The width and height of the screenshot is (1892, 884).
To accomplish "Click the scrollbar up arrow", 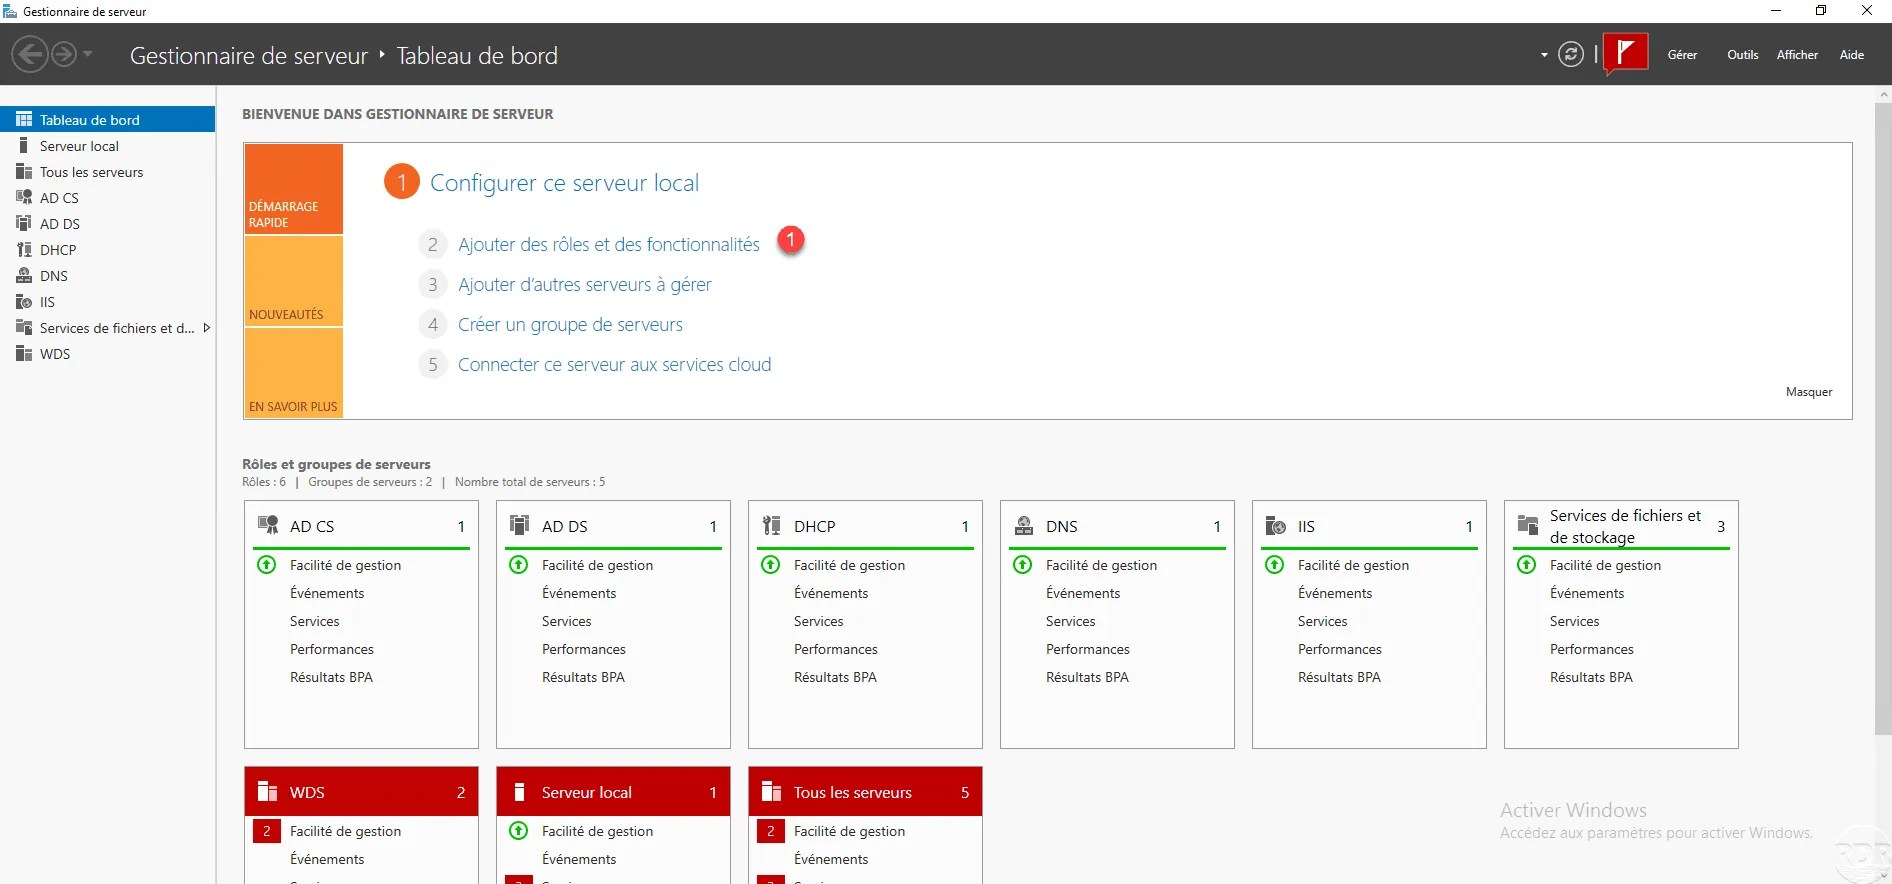I will click(x=1884, y=94).
